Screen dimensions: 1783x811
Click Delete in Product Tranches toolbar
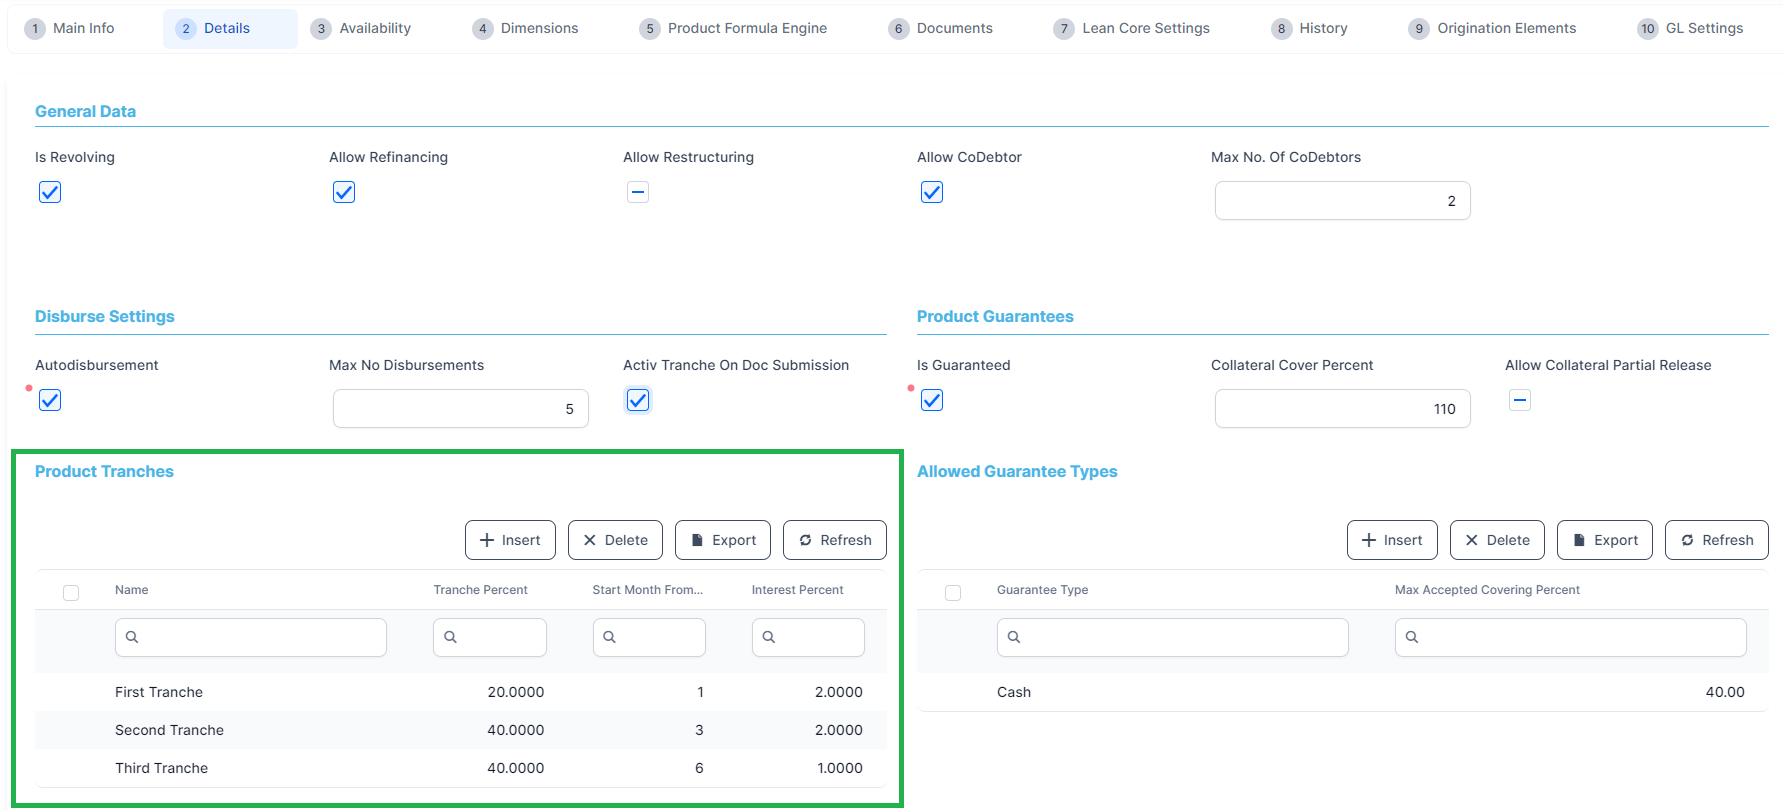615,540
